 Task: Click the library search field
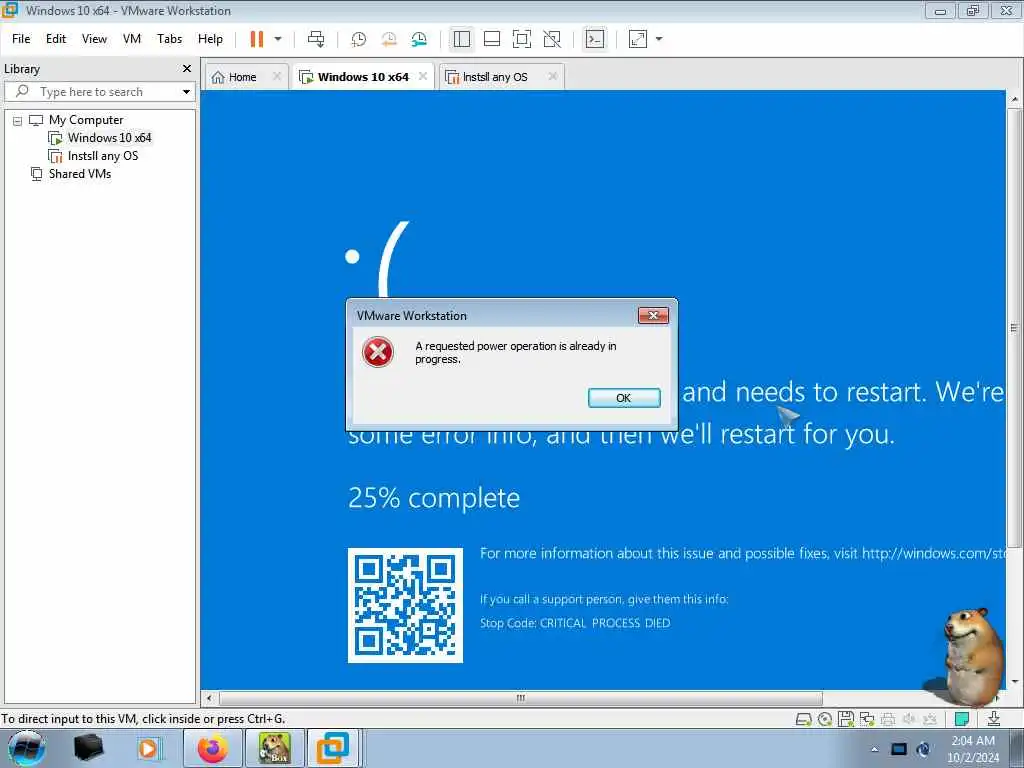click(x=98, y=92)
